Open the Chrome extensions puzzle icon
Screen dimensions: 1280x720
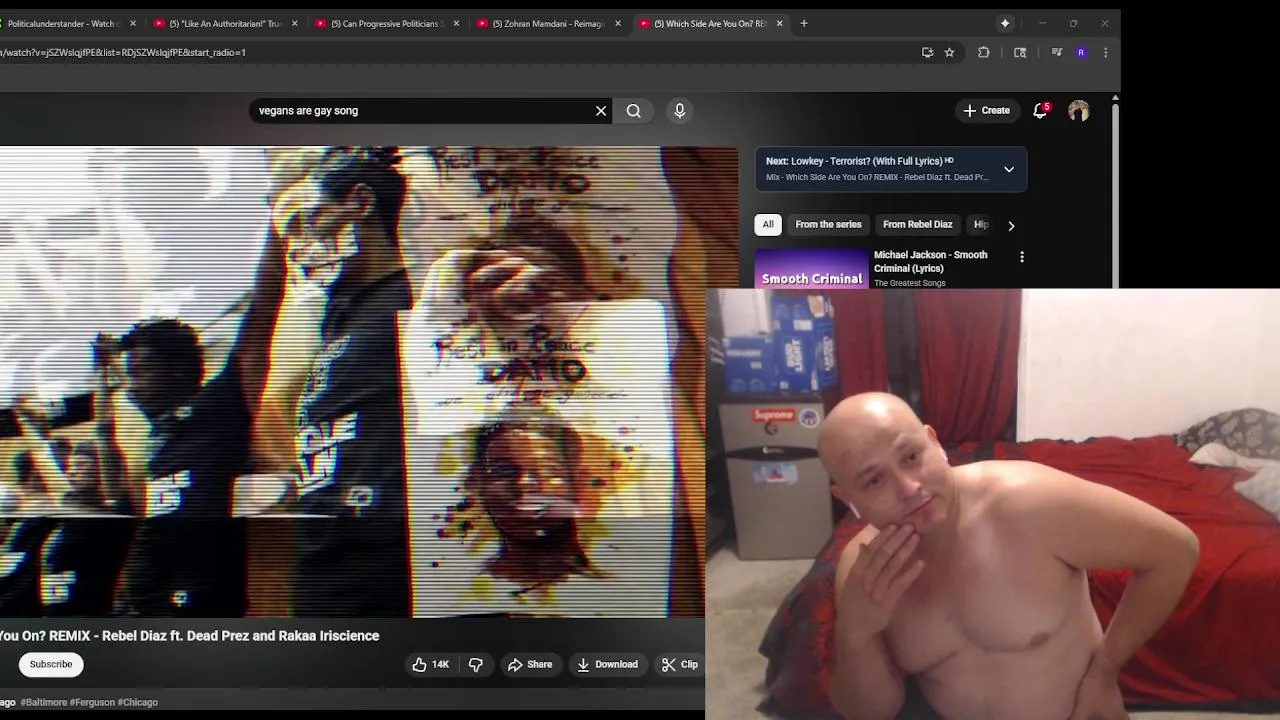click(x=984, y=52)
